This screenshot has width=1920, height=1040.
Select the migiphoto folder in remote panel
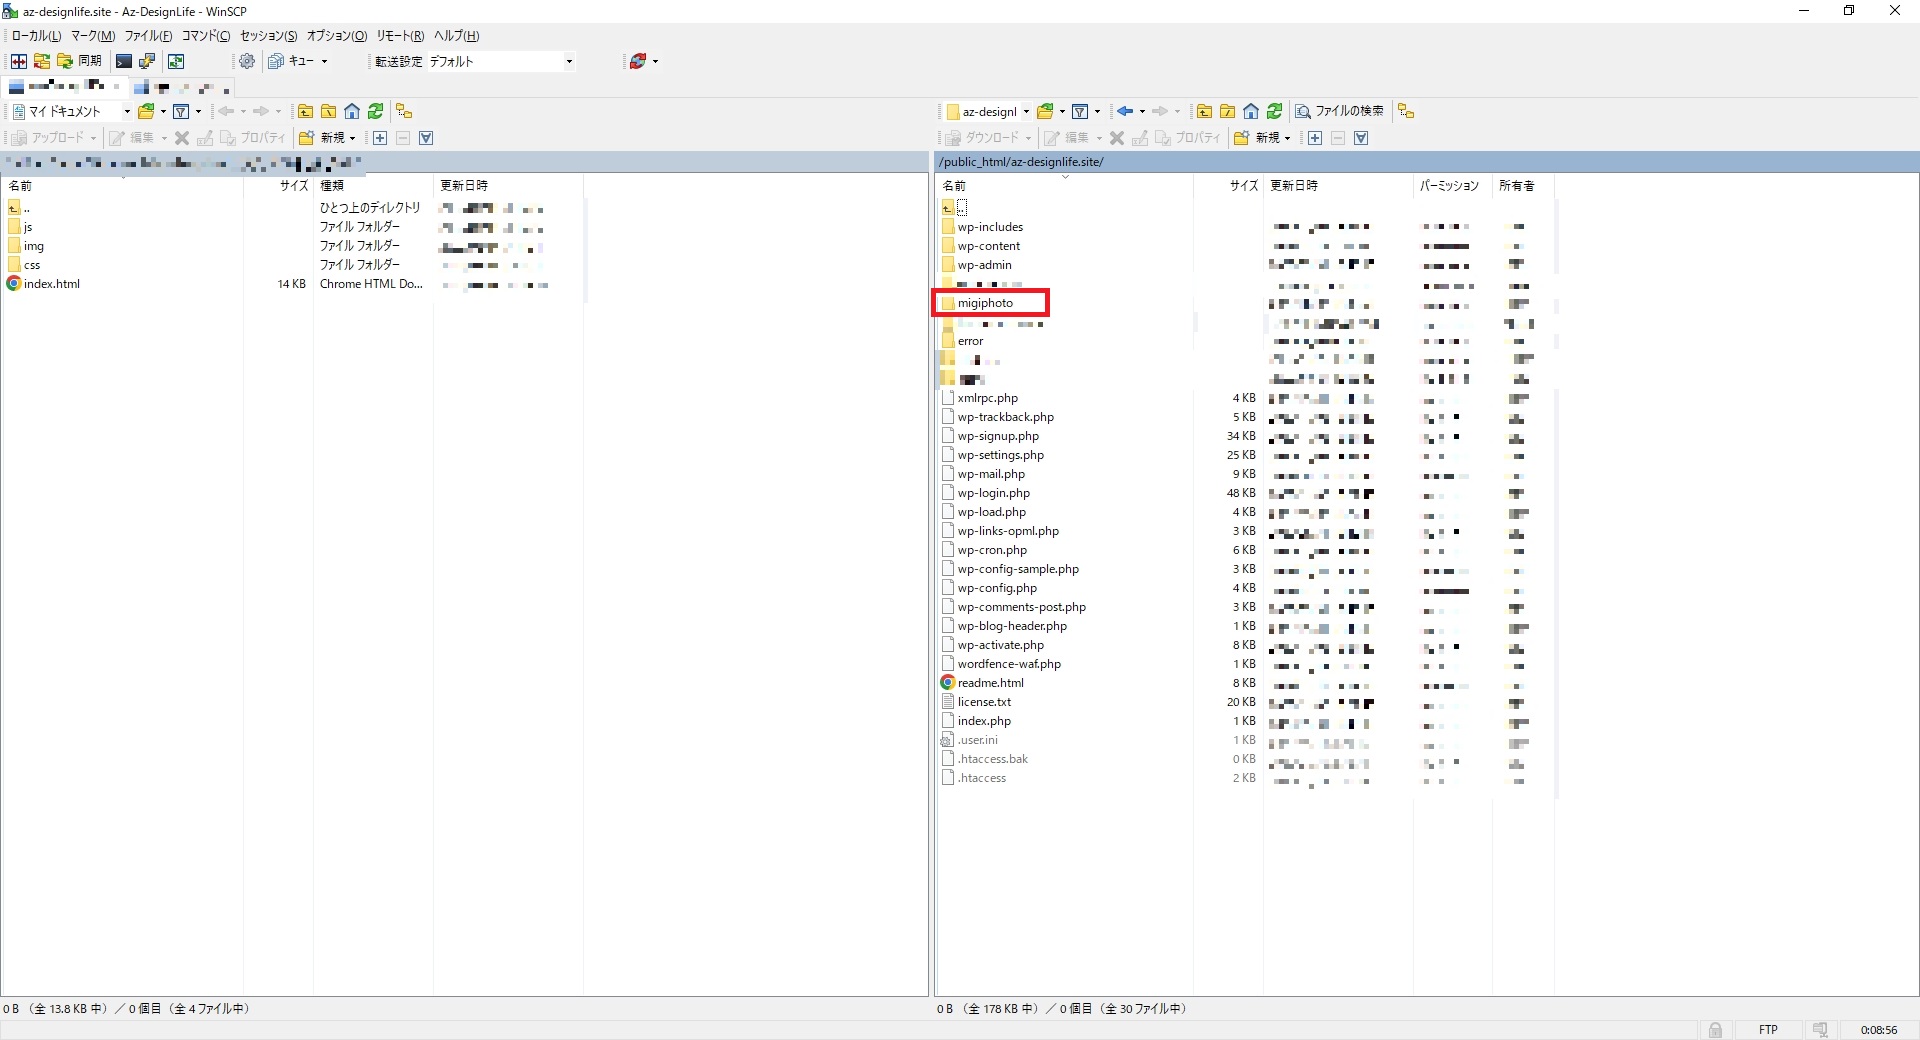(985, 303)
